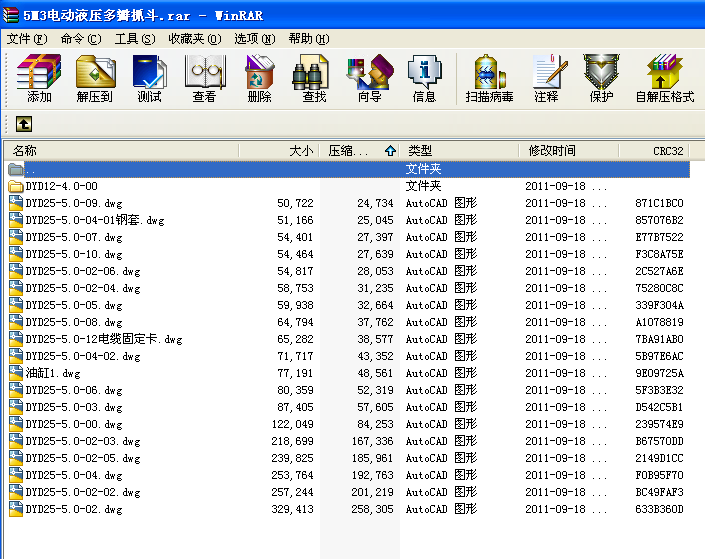Click packed size value 84,253

375,424
